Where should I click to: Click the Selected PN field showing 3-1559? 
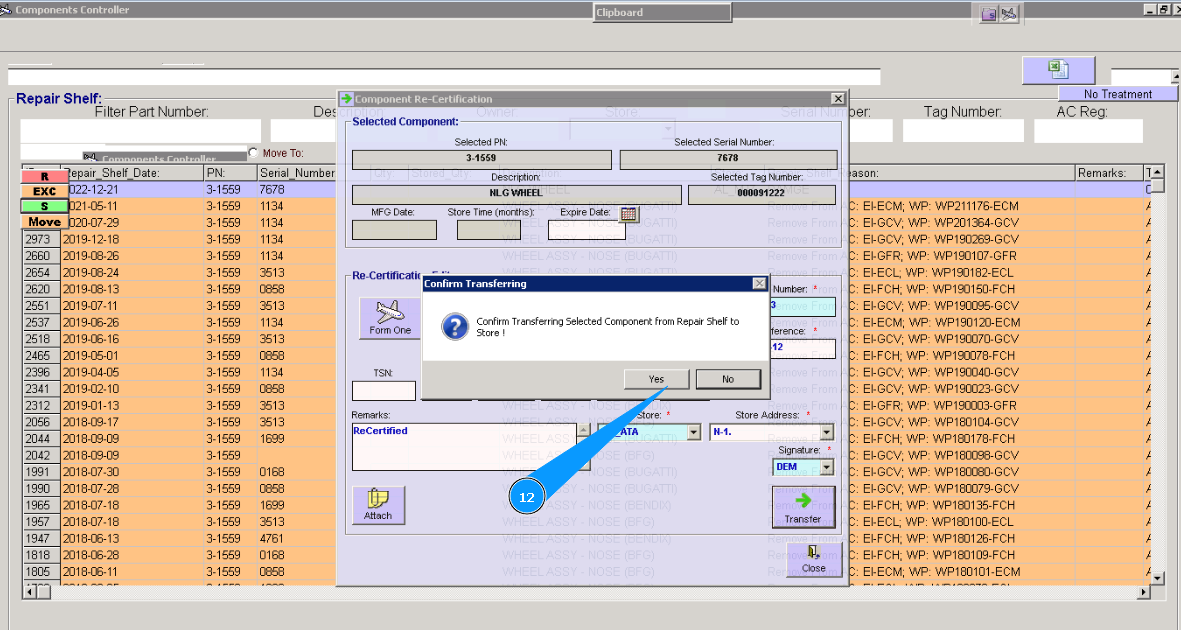[x=481, y=159]
